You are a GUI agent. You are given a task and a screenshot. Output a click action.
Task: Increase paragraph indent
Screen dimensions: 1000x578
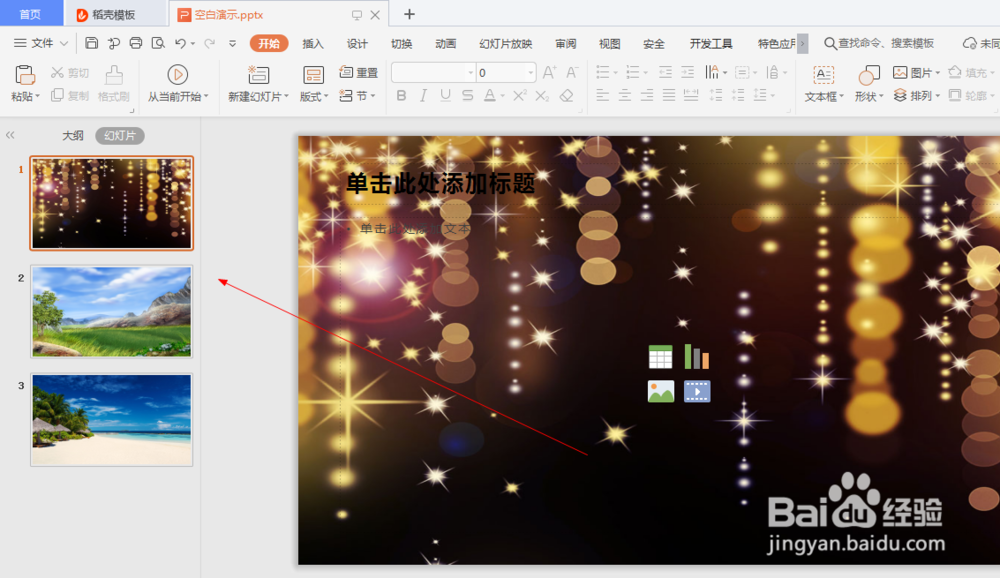point(688,72)
